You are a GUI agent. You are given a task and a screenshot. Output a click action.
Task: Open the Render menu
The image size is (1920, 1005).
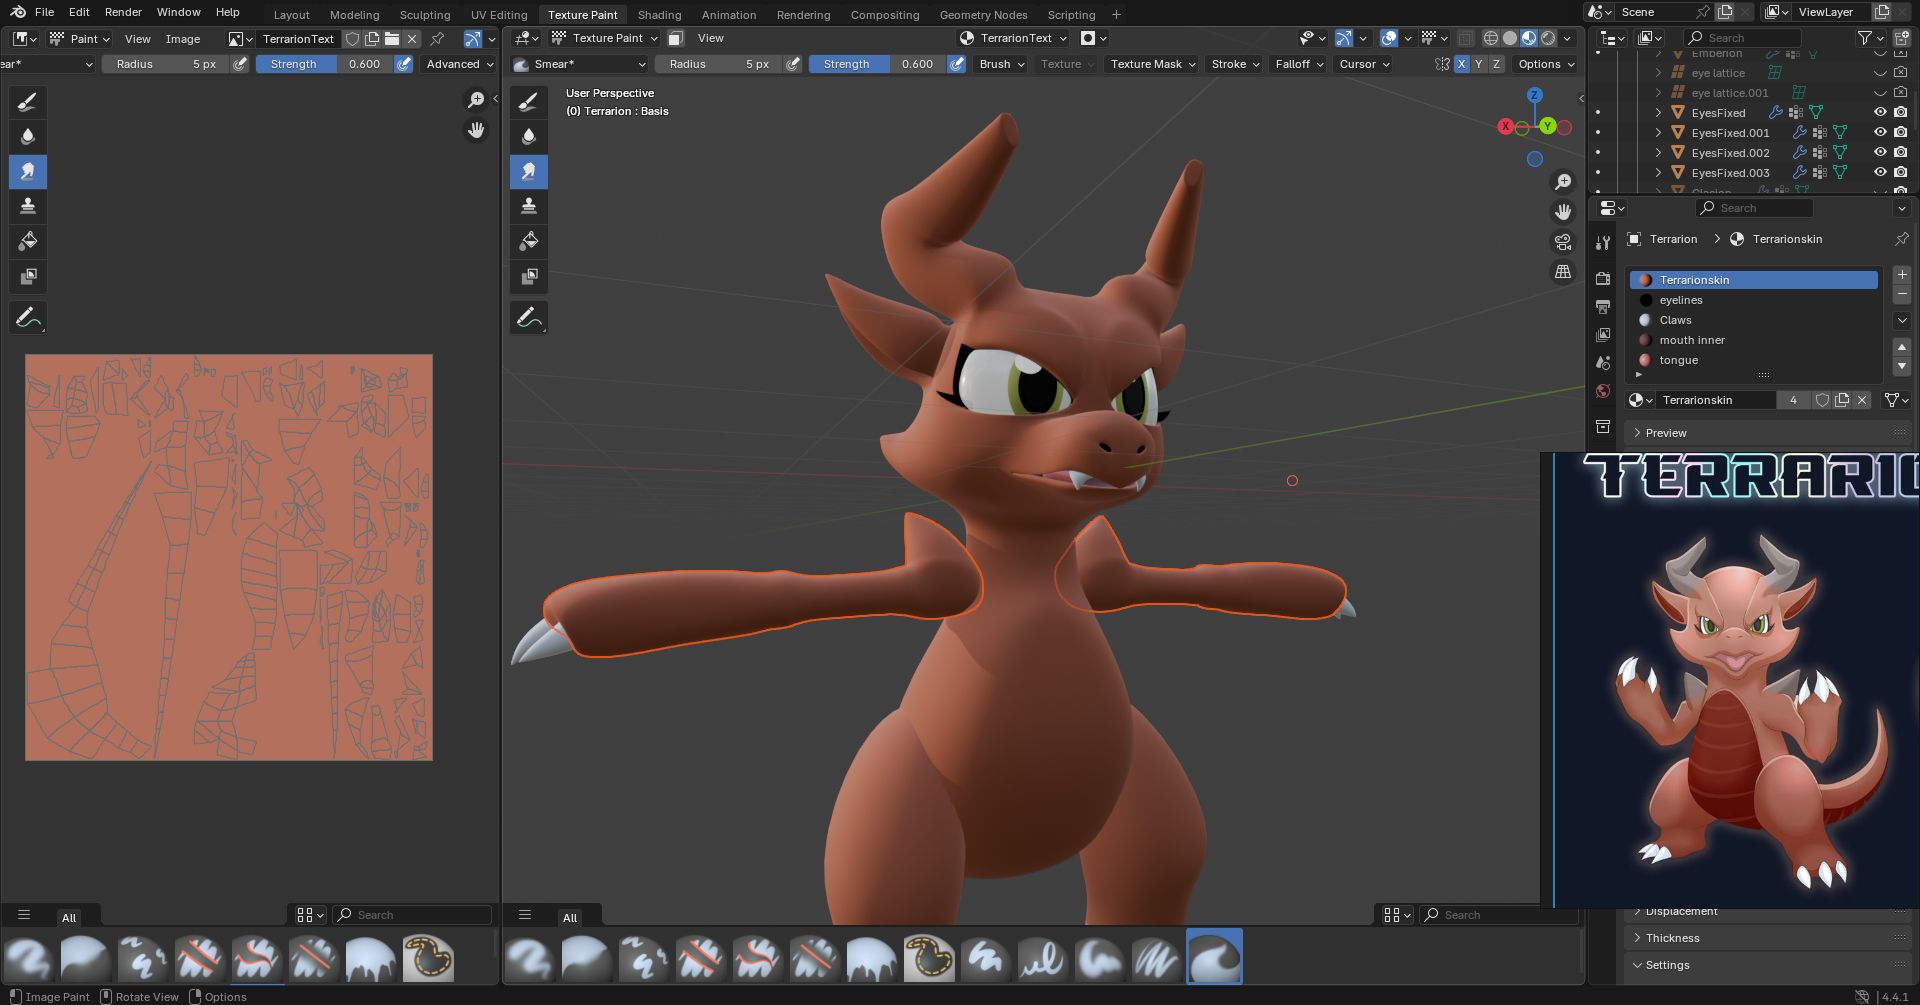(x=123, y=12)
